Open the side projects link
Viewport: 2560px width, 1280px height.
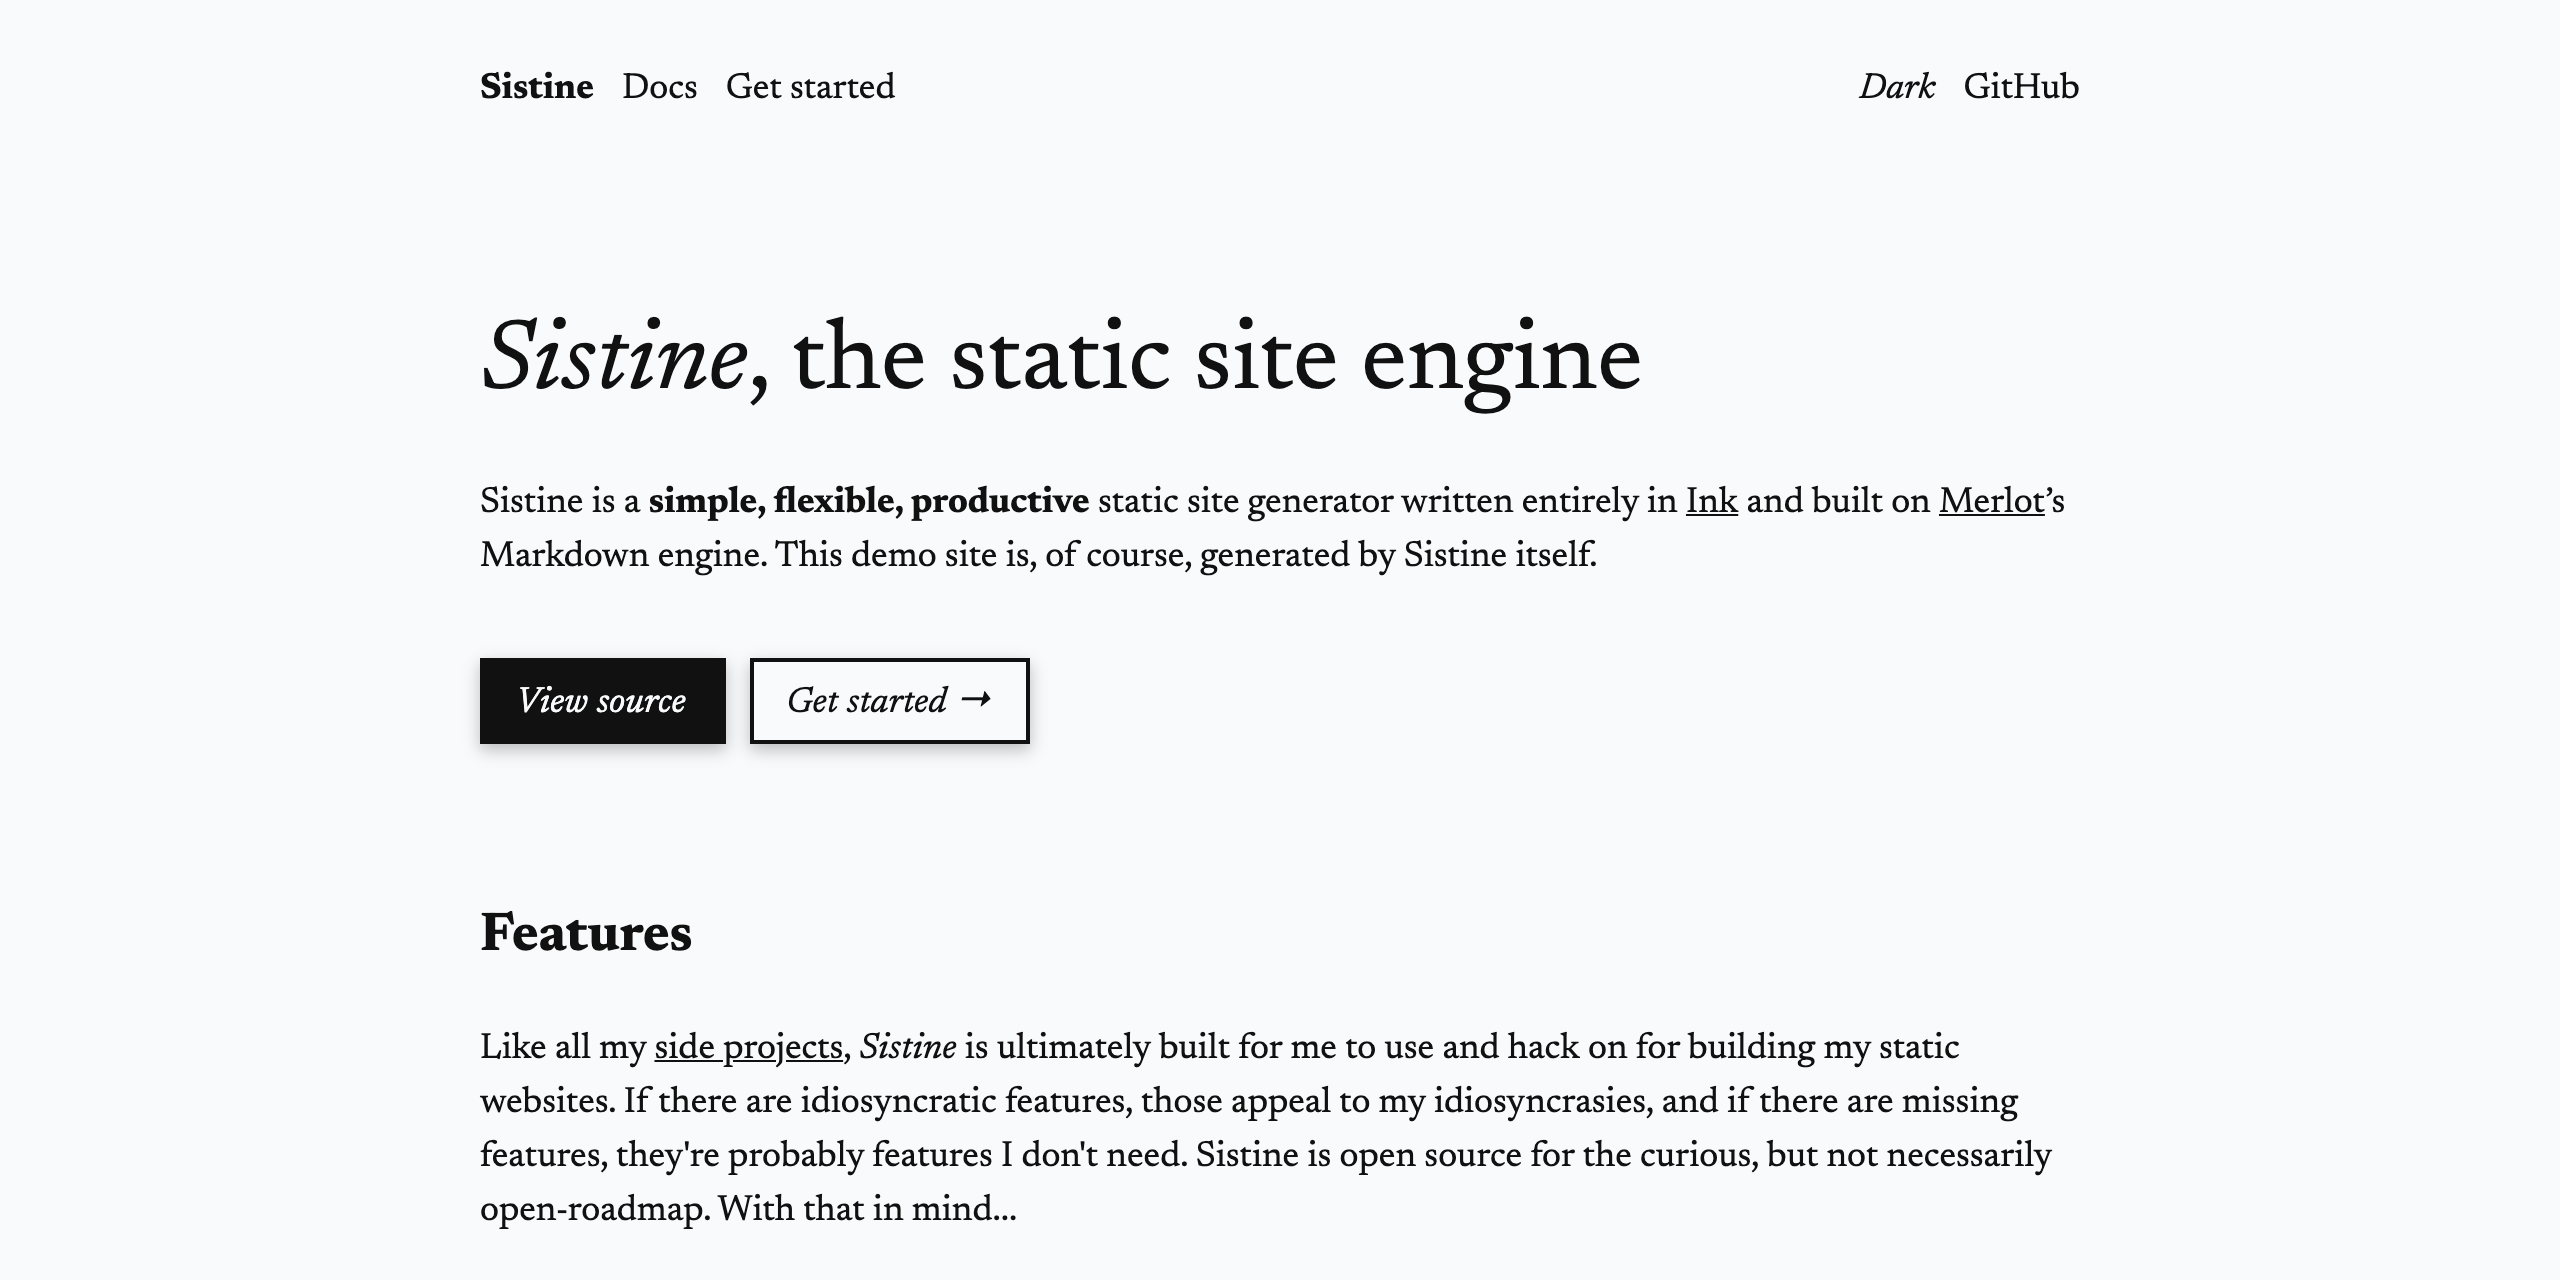coord(748,1048)
